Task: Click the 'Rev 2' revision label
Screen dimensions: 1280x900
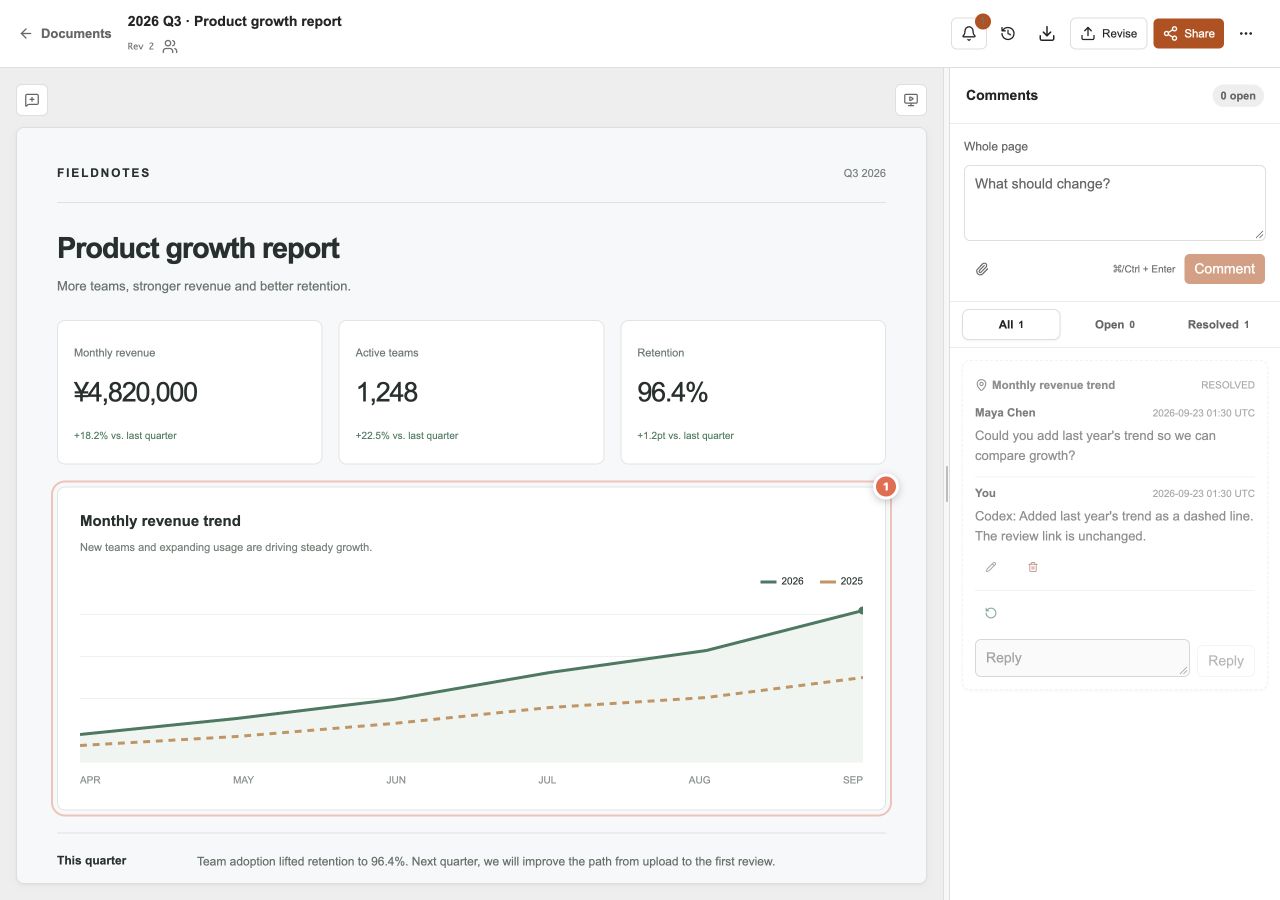Action: pos(141,46)
